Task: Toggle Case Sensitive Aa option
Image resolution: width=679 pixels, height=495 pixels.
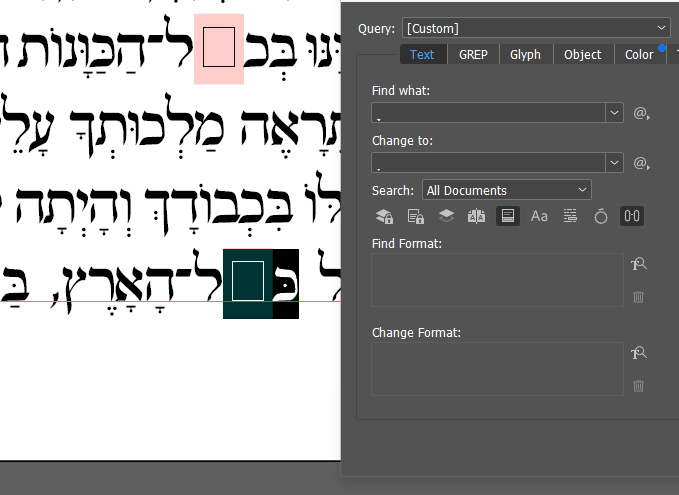Action: tap(539, 216)
